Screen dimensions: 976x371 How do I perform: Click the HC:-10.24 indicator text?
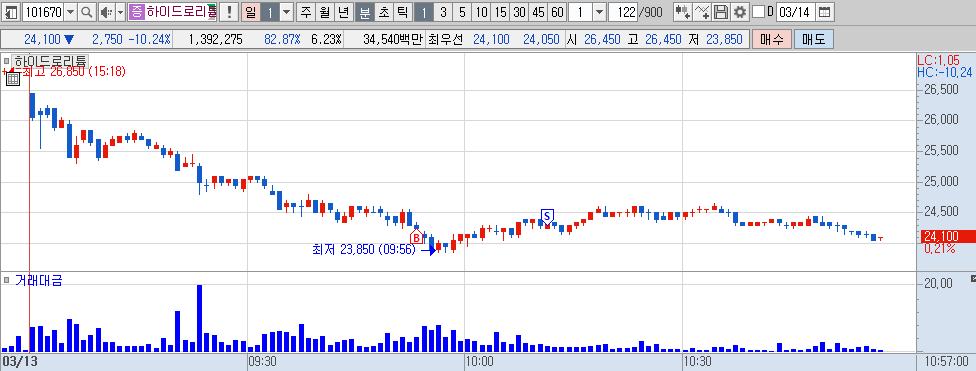click(944, 72)
